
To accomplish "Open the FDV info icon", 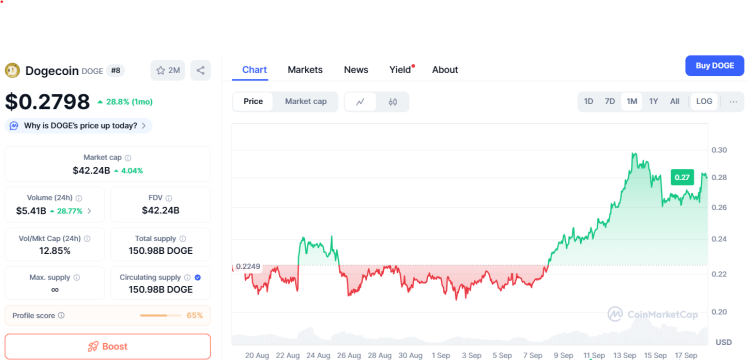I will pos(169,198).
